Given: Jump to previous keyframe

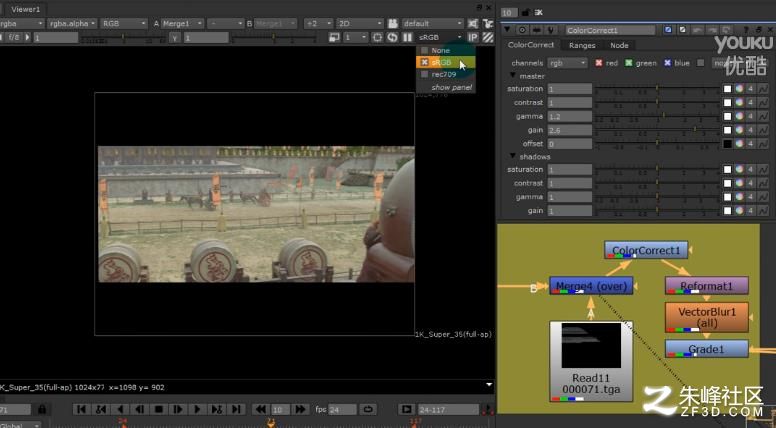Looking at the screenshot, I should [x=101, y=409].
